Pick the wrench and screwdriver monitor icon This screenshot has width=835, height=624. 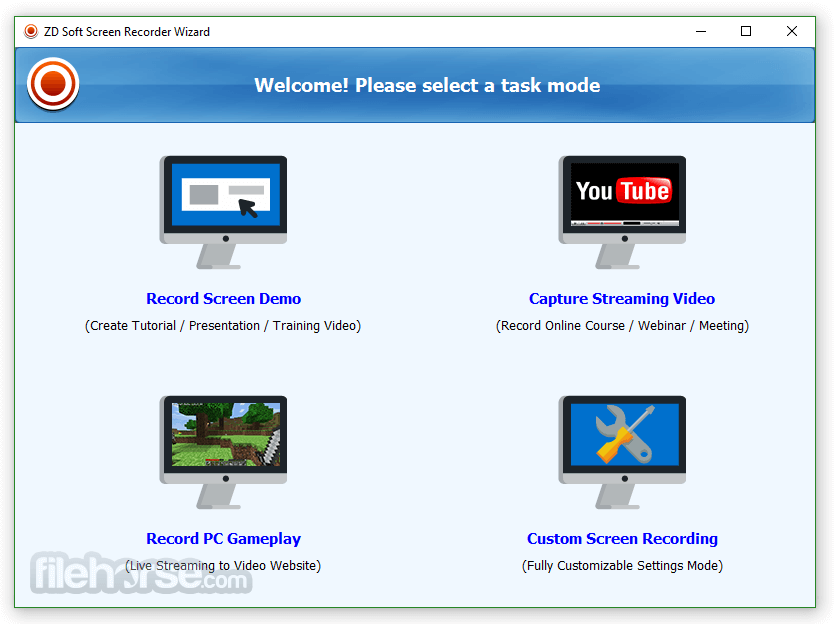(x=622, y=450)
